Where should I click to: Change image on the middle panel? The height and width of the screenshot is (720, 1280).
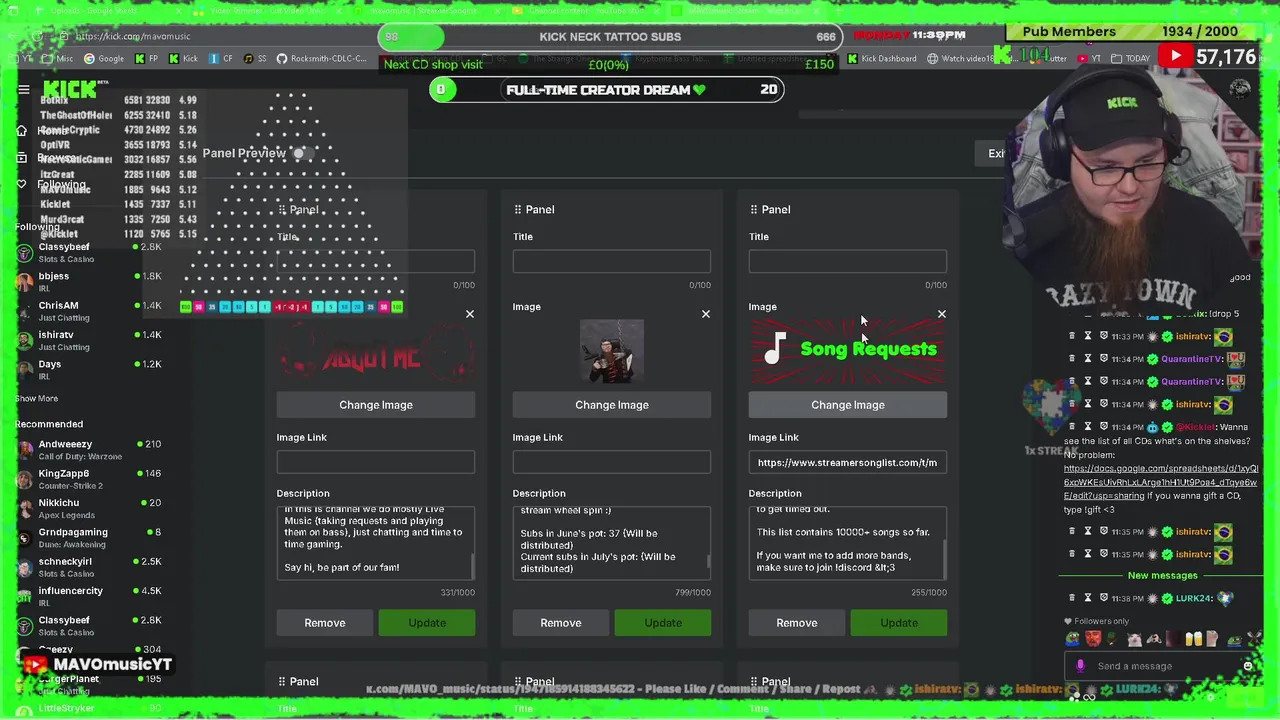[612, 405]
